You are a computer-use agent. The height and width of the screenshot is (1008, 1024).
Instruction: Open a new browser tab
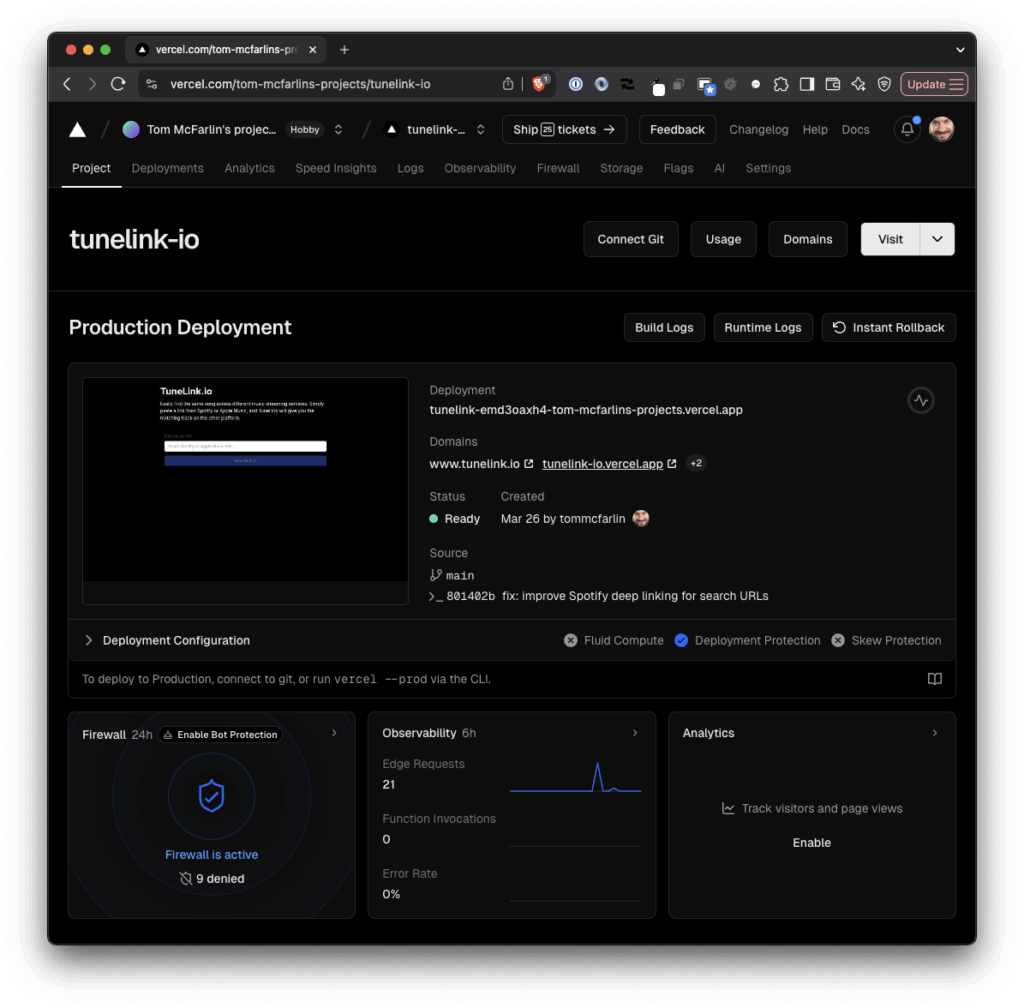tap(344, 50)
